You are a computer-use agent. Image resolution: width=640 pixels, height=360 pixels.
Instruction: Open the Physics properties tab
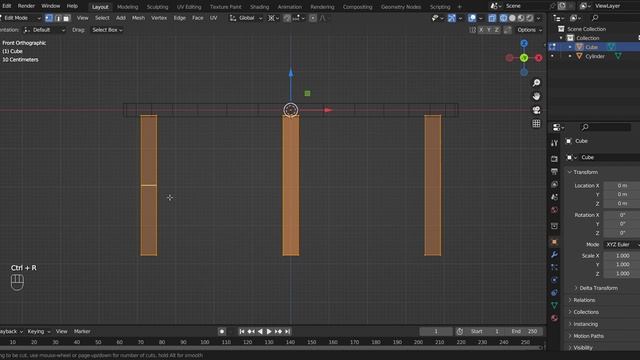554,280
